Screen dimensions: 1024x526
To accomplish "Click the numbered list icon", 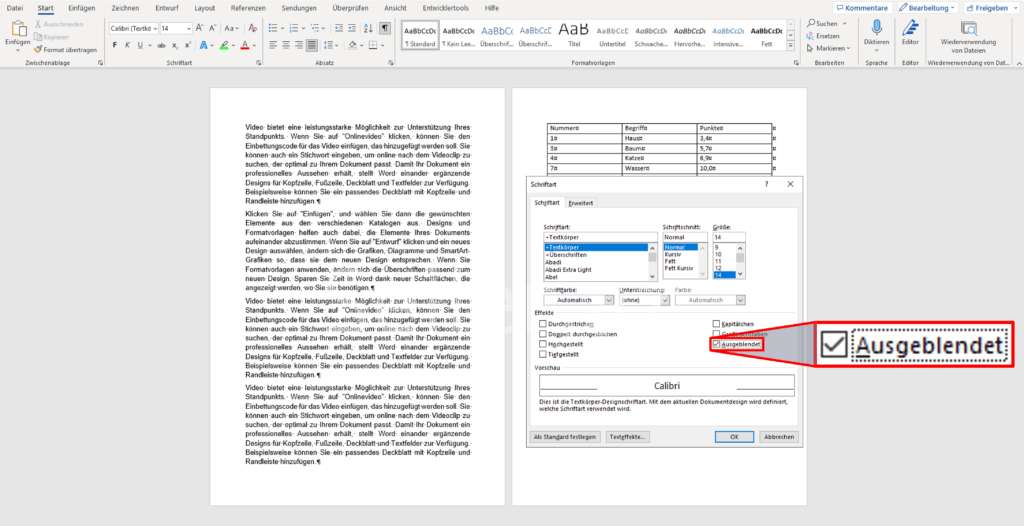I will pos(294,28).
